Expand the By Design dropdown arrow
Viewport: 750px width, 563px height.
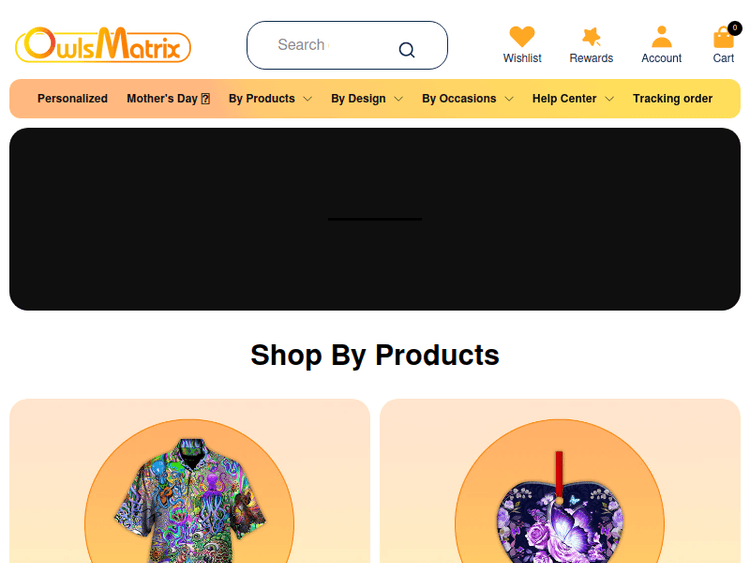pyautogui.click(x=398, y=99)
